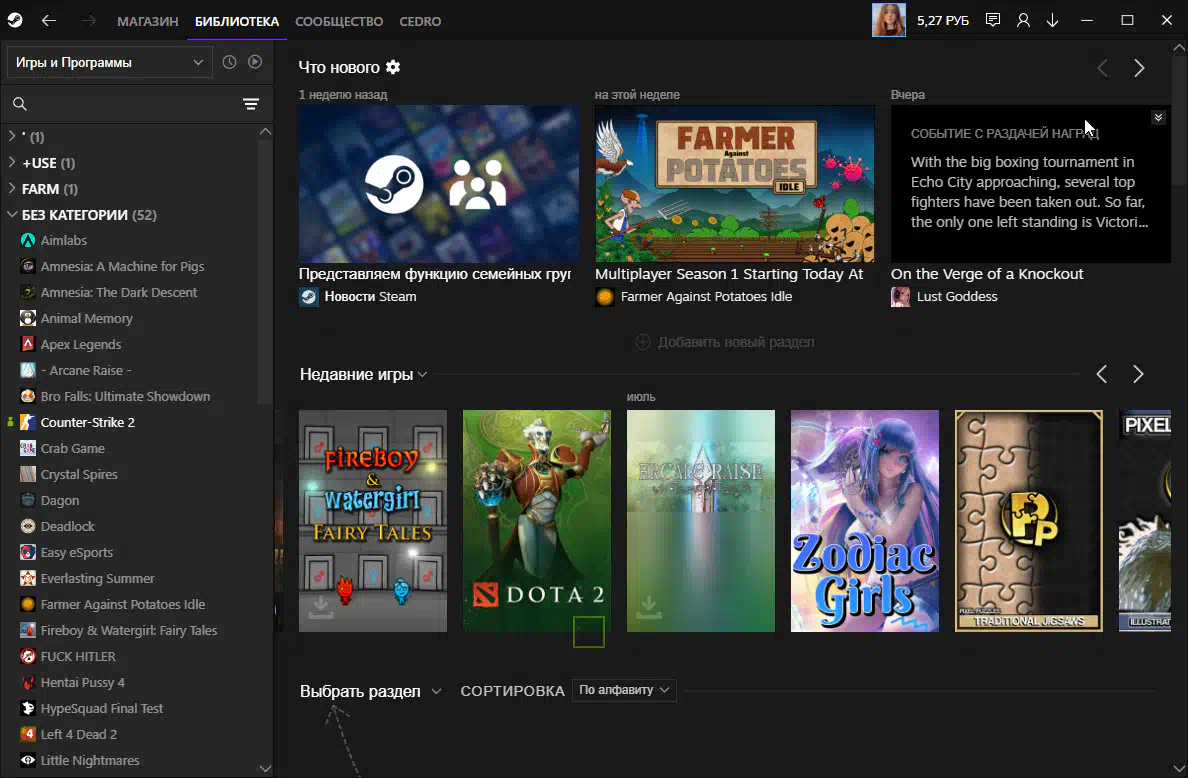The image size is (1188, 778).
Task: Open the СООБЩЕСТВО tab
Action: [339, 21]
